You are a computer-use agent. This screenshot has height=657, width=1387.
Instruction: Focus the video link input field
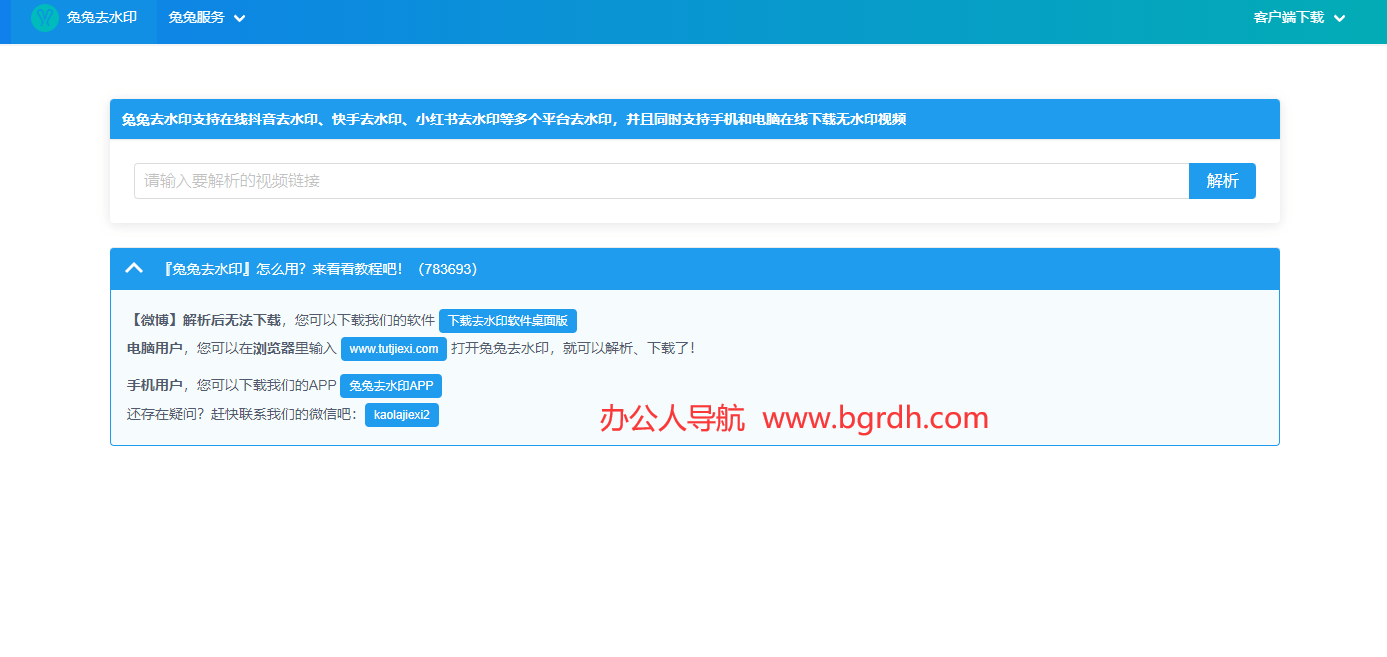661,181
